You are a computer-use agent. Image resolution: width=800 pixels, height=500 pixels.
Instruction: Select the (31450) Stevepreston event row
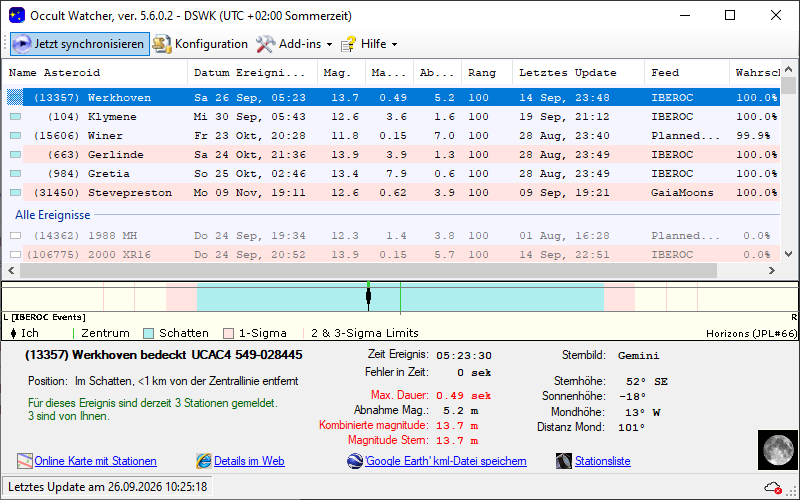[x=393, y=193]
